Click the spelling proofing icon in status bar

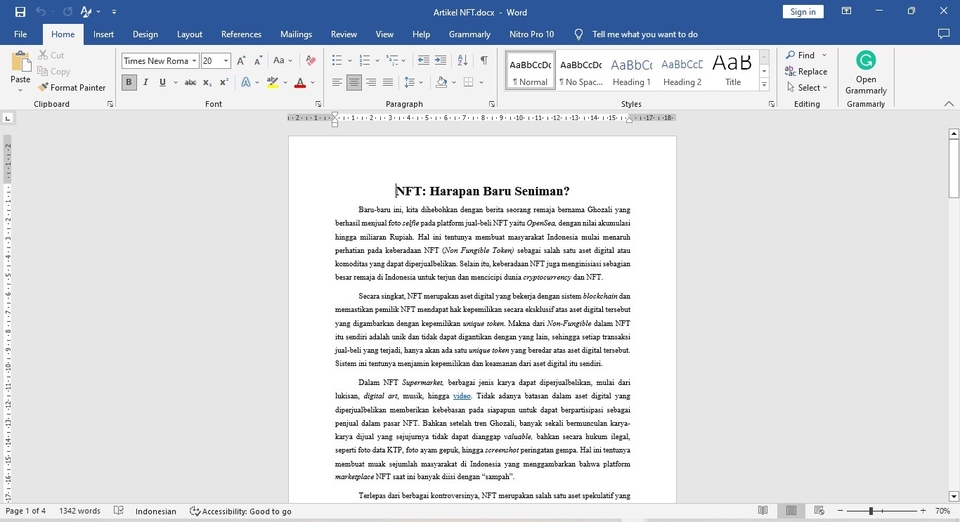click(119, 511)
